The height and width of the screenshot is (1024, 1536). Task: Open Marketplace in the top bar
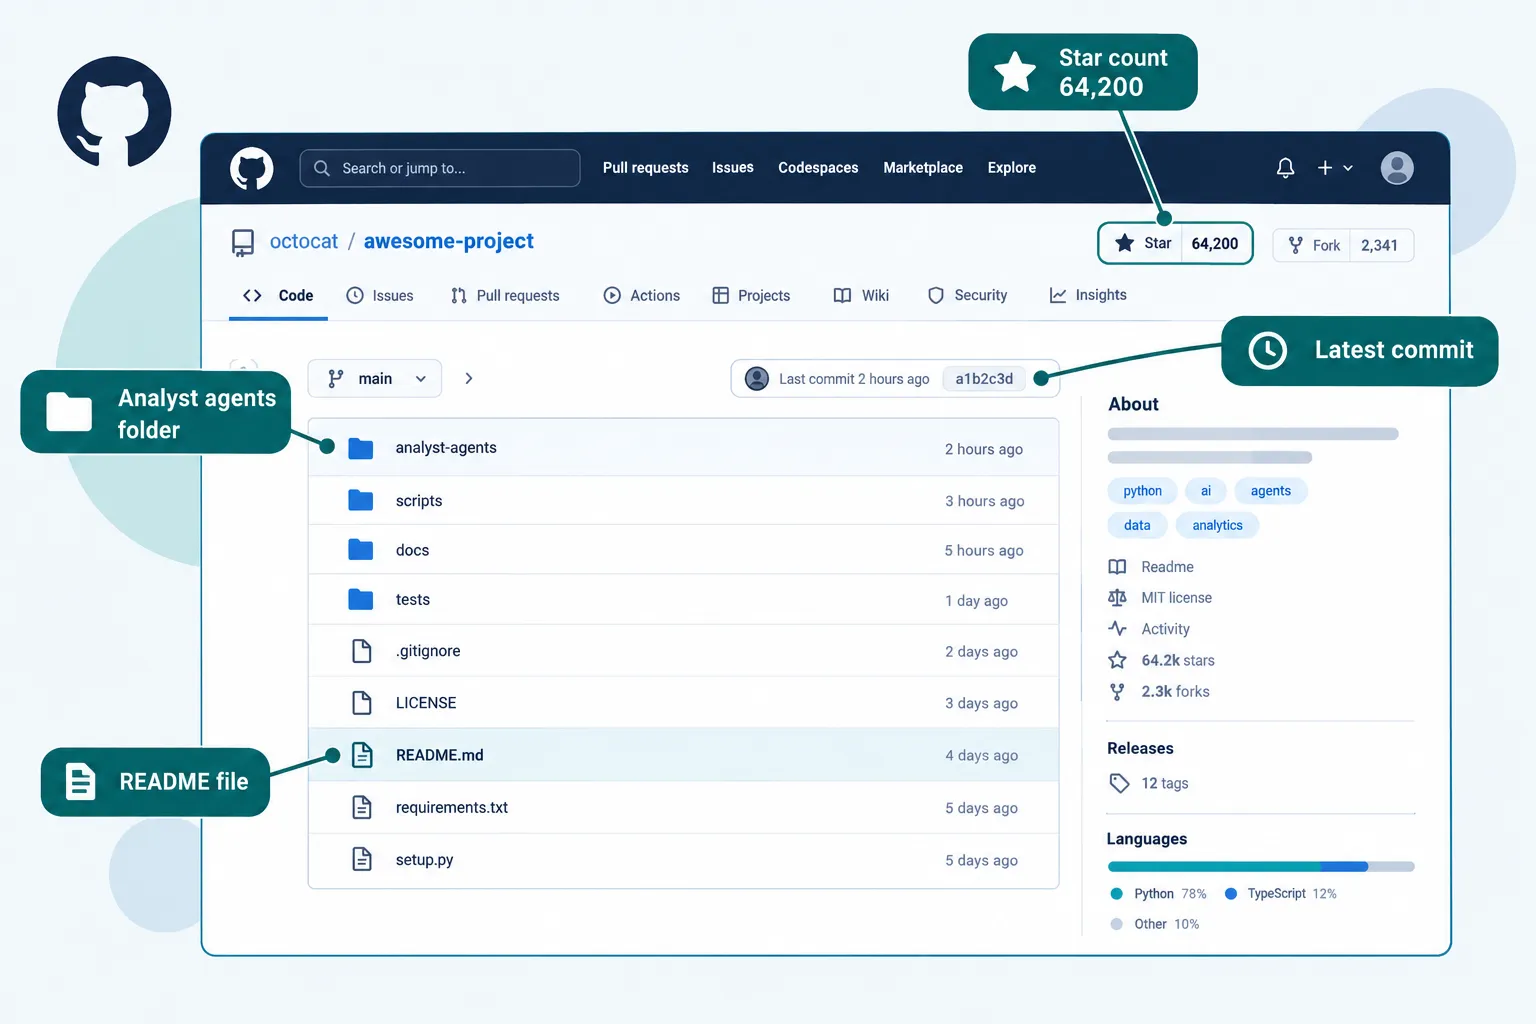(x=923, y=168)
